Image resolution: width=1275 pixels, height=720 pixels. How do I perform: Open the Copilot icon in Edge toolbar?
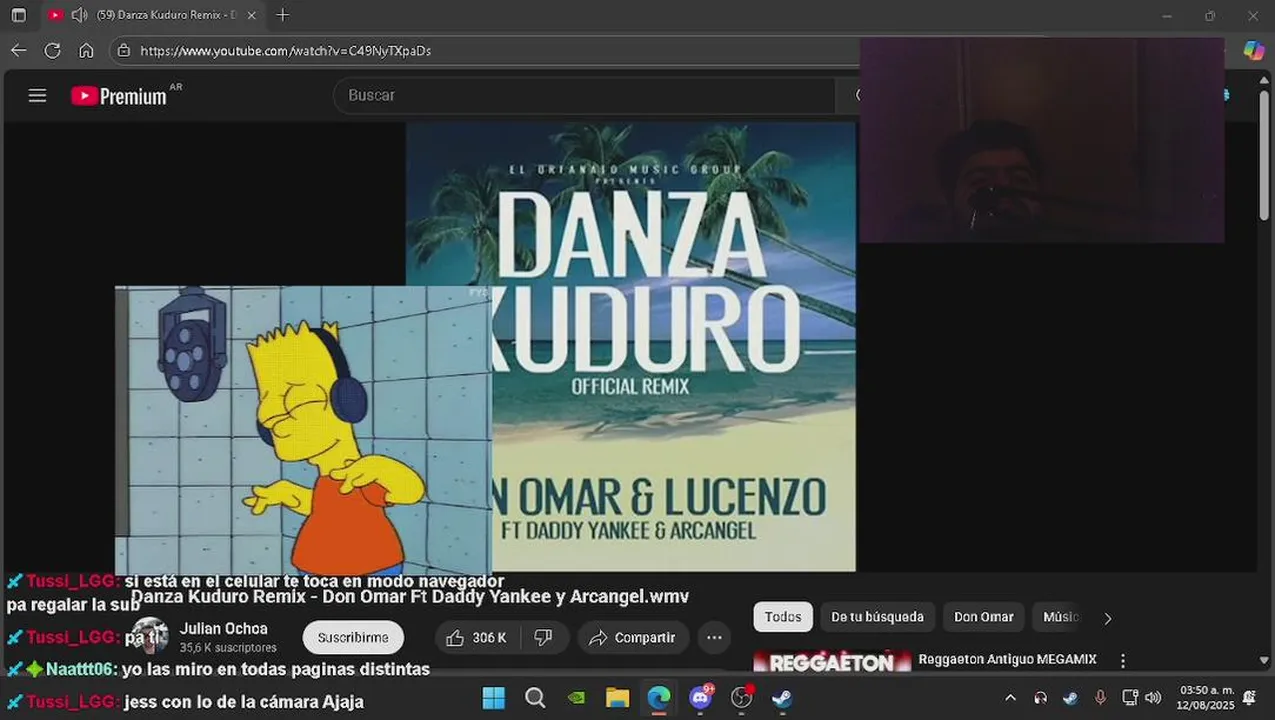(x=1253, y=50)
